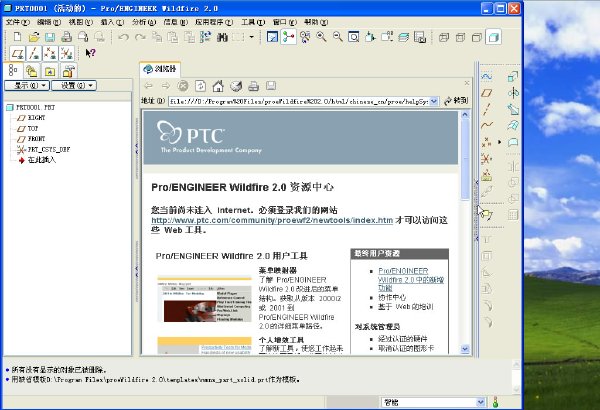
Task: Repaint the screen with the redraw icon
Action: pos(272,37)
